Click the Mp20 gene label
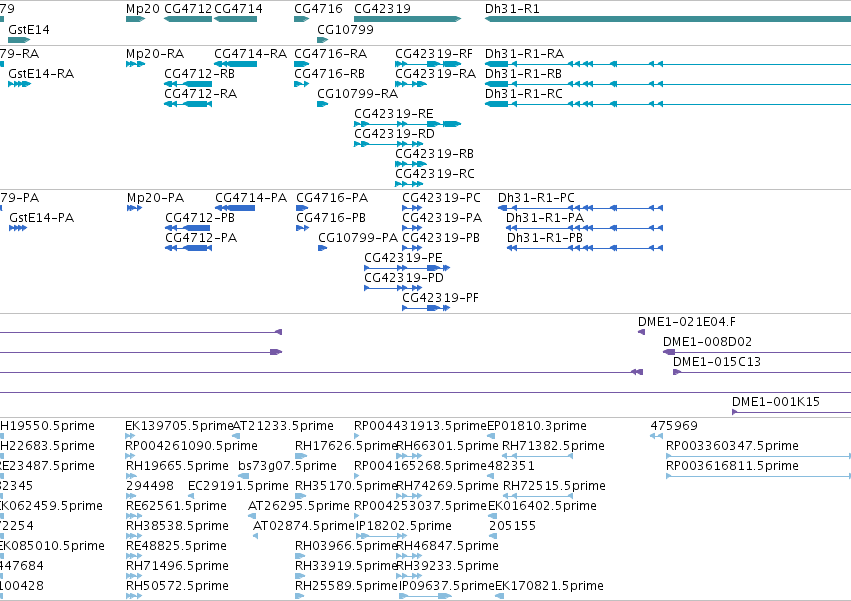The width and height of the screenshot is (851, 601). pyautogui.click(x=143, y=9)
